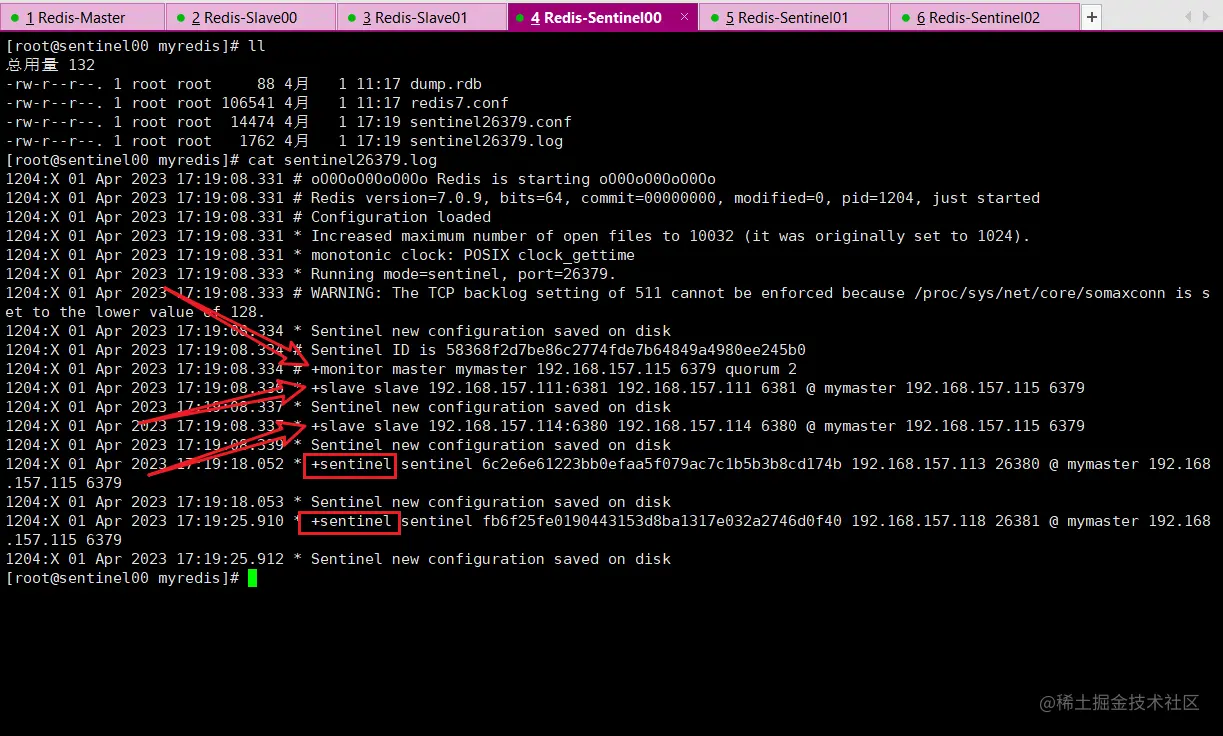Click the 'Redis is starting' log line
1223x736 pixels.
(361, 179)
